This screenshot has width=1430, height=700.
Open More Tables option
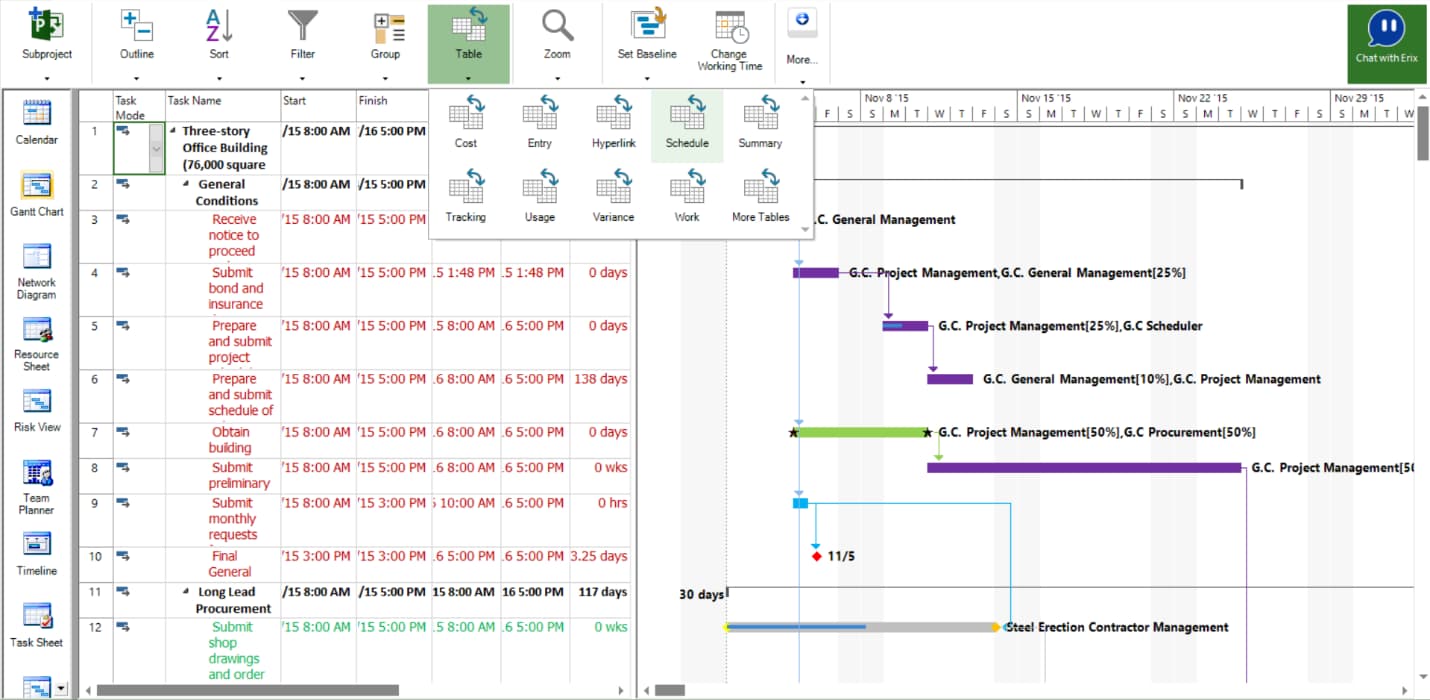coord(760,195)
